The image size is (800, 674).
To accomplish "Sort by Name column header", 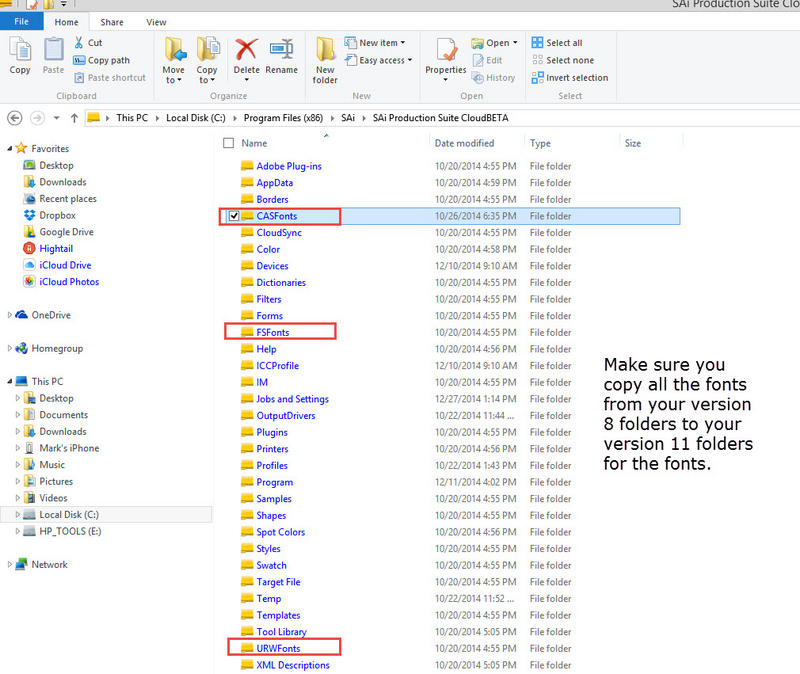I will (254, 143).
